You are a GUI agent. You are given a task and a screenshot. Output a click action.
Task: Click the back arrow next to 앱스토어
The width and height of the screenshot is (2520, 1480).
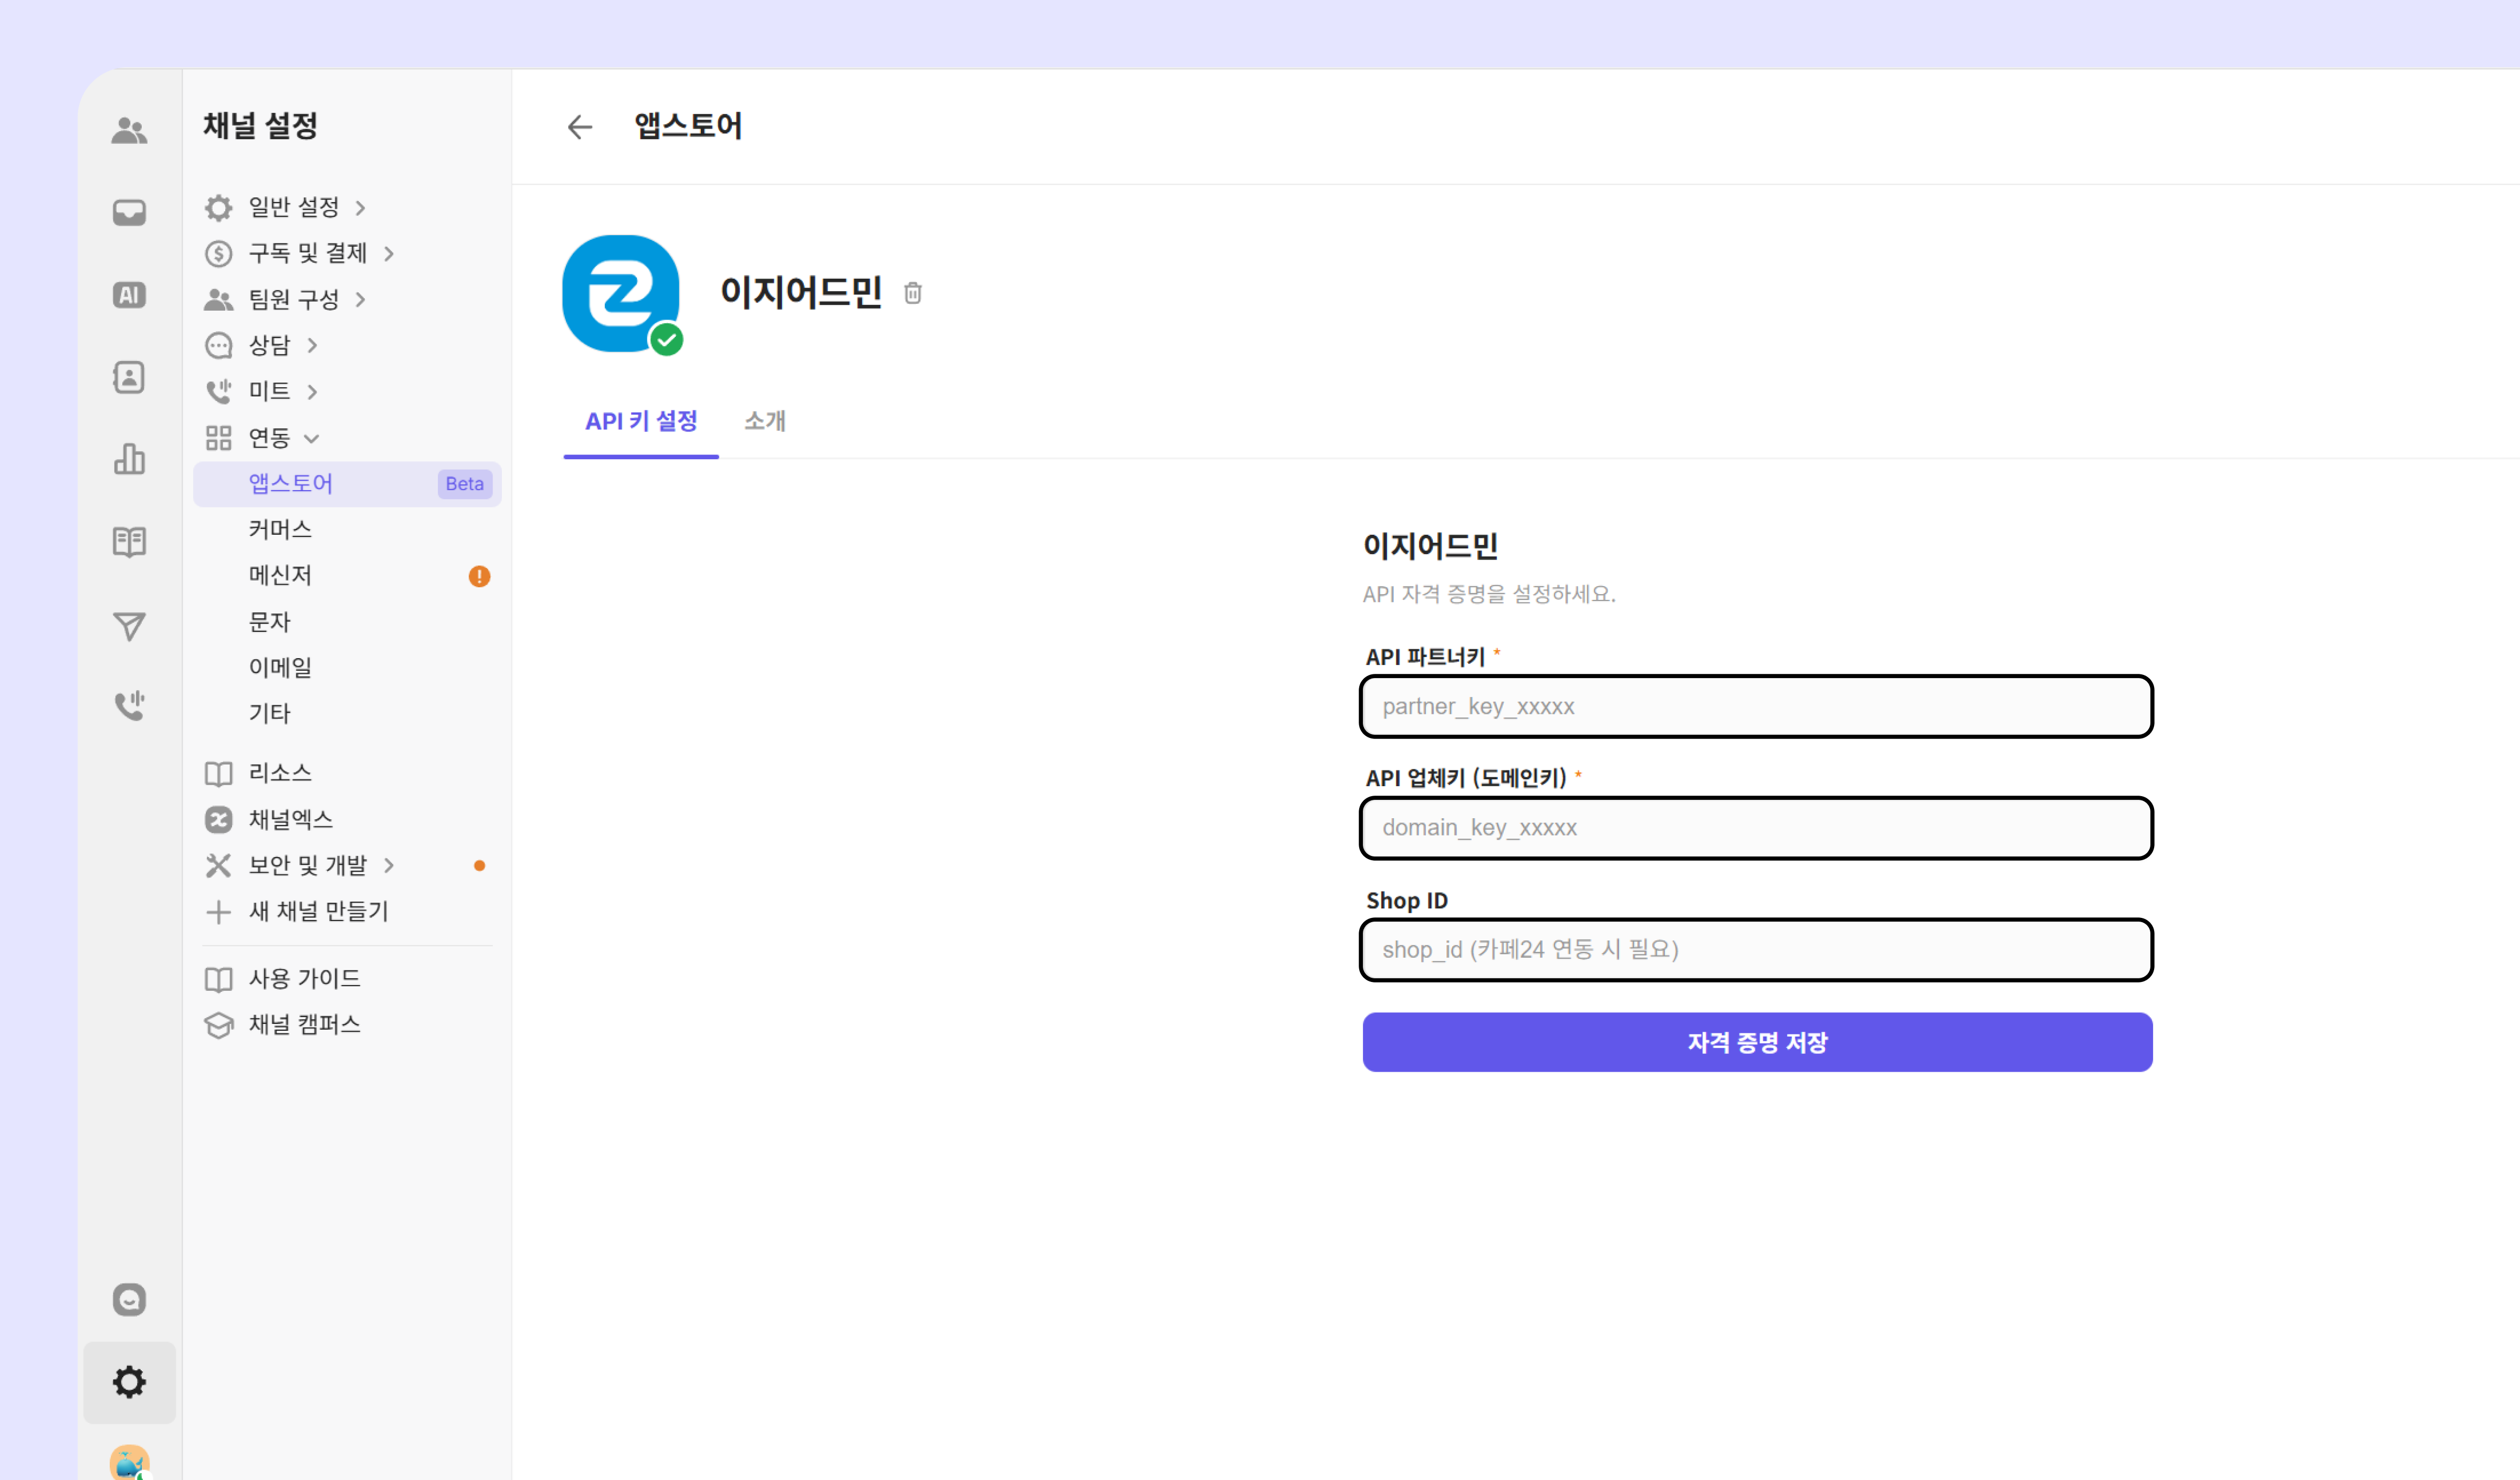[x=580, y=127]
